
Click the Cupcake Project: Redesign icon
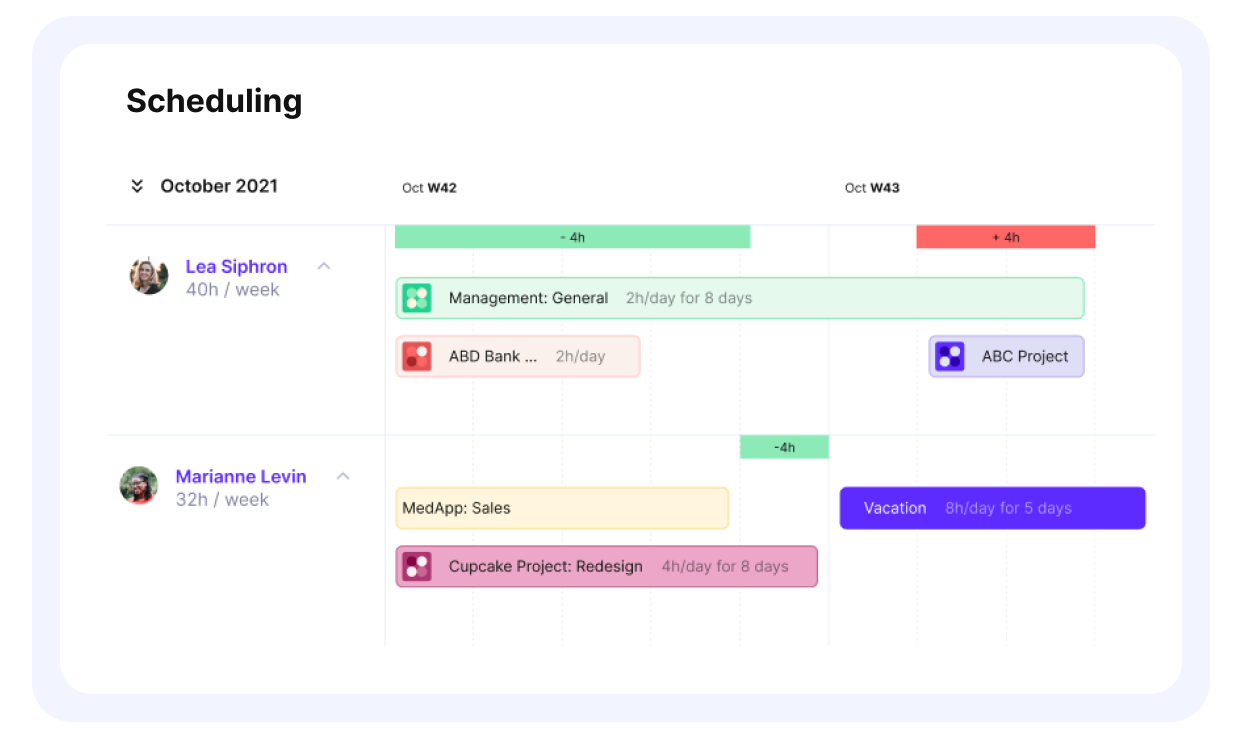point(416,566)
